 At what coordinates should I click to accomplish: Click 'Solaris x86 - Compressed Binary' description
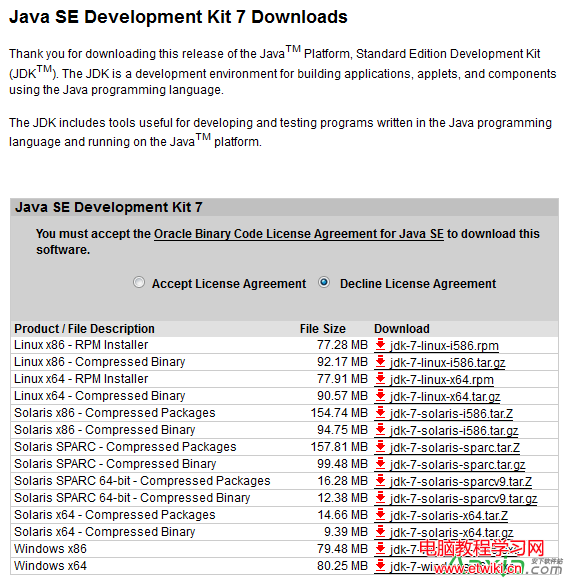105,430
